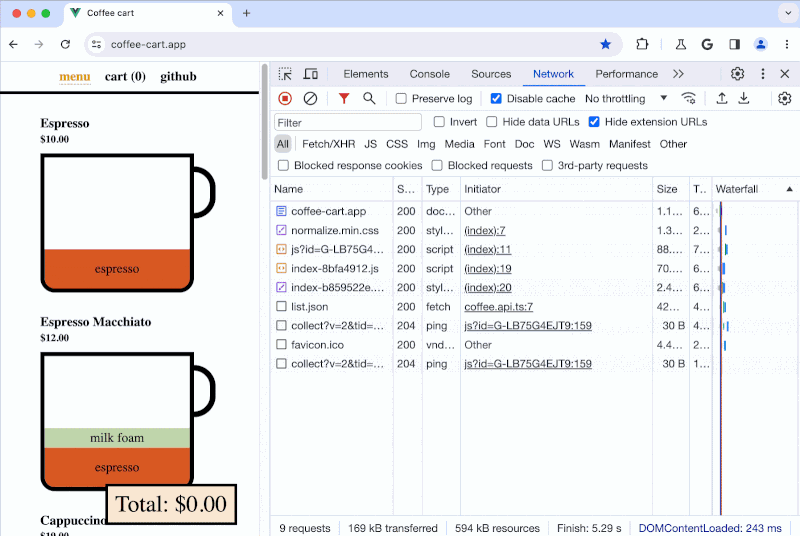Filter requests by Img type

point(426,144)
